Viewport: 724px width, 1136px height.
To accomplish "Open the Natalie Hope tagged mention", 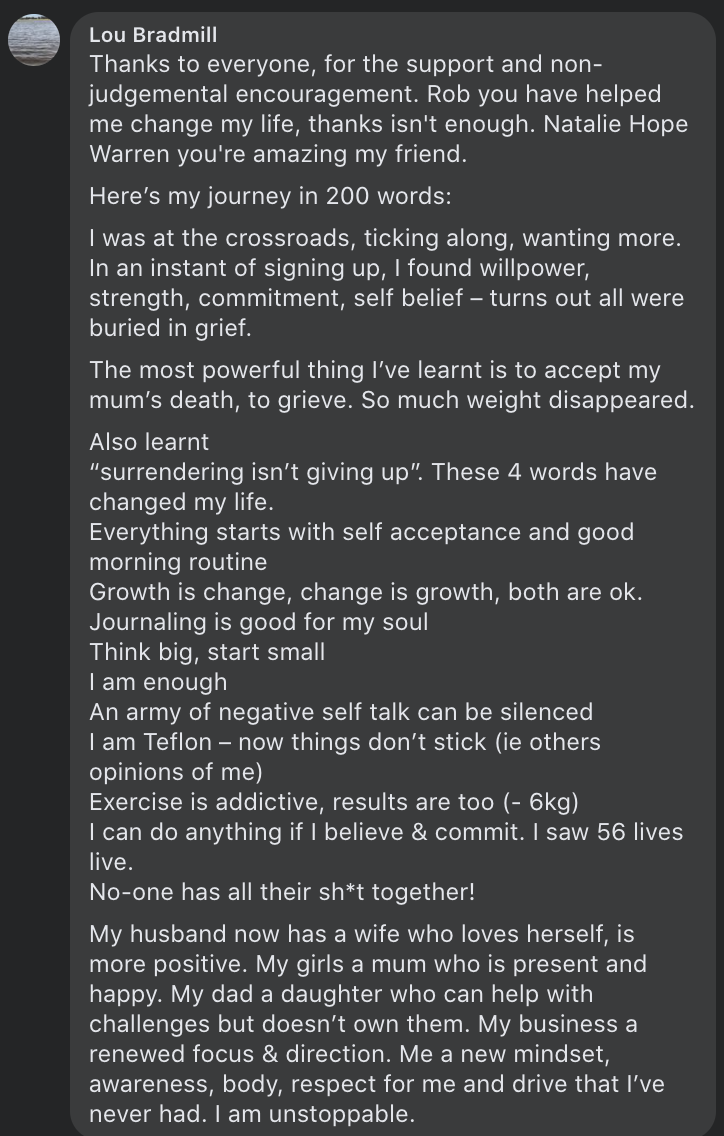I will tap(615, 124).
